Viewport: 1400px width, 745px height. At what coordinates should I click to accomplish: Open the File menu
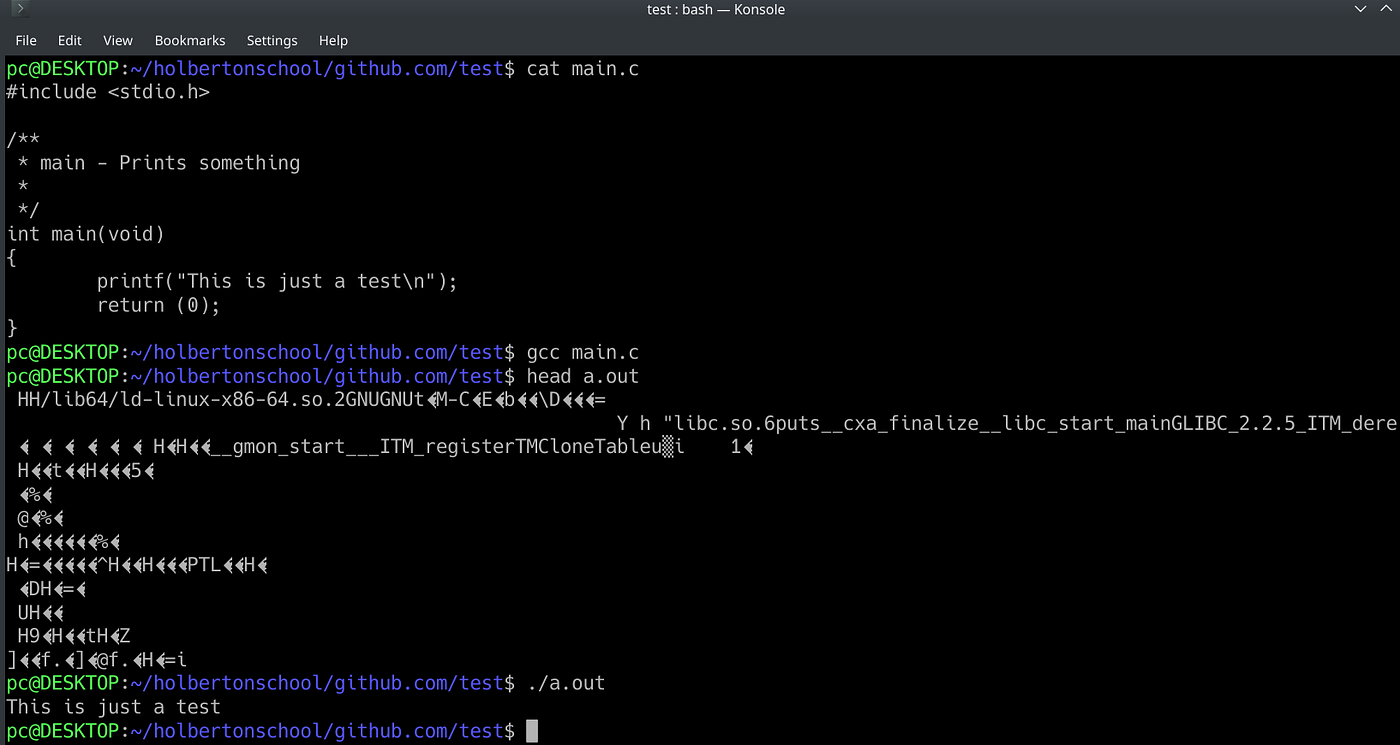tap(25, 40)
